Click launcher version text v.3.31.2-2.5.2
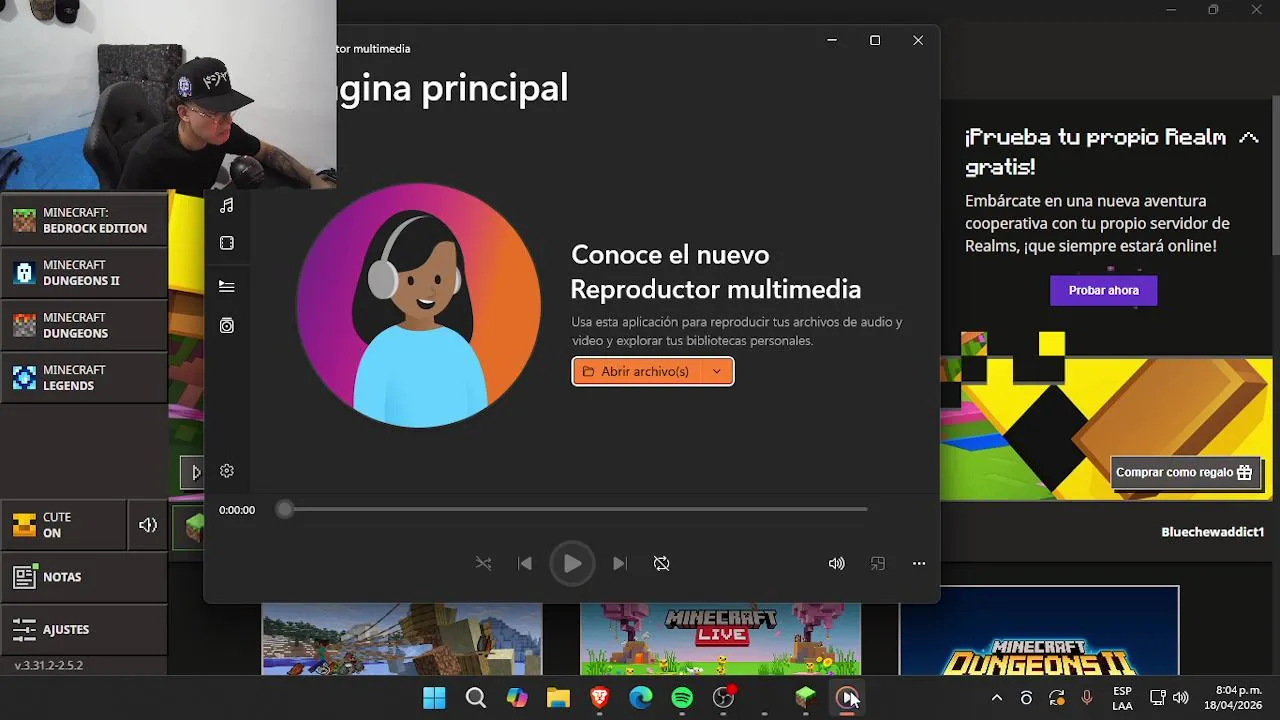 pyautogui.click(x=49, y=665)
